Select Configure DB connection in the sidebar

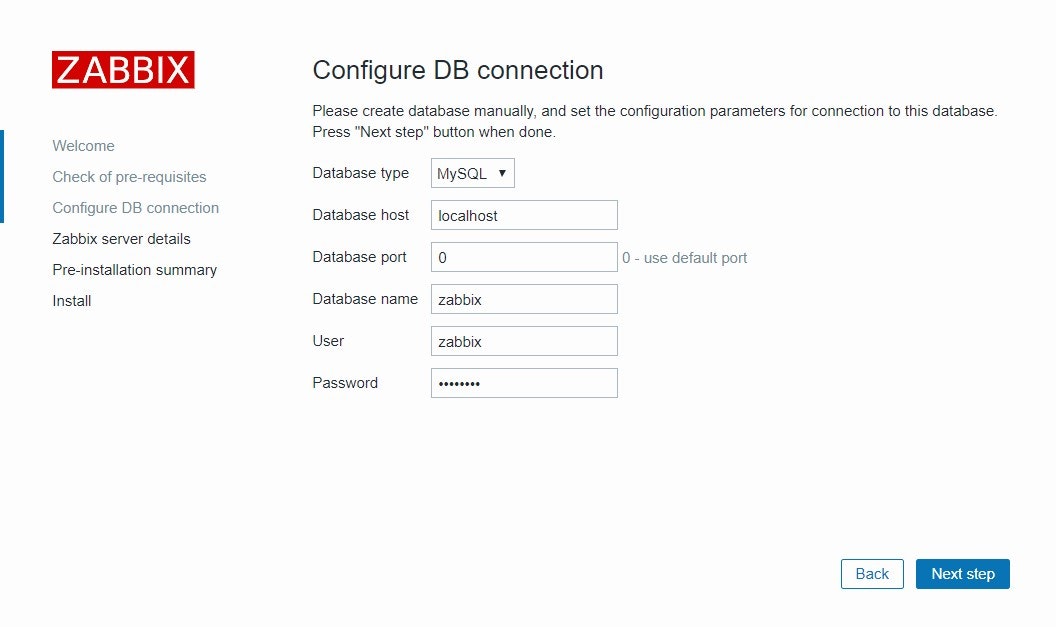tap(135, 207)
